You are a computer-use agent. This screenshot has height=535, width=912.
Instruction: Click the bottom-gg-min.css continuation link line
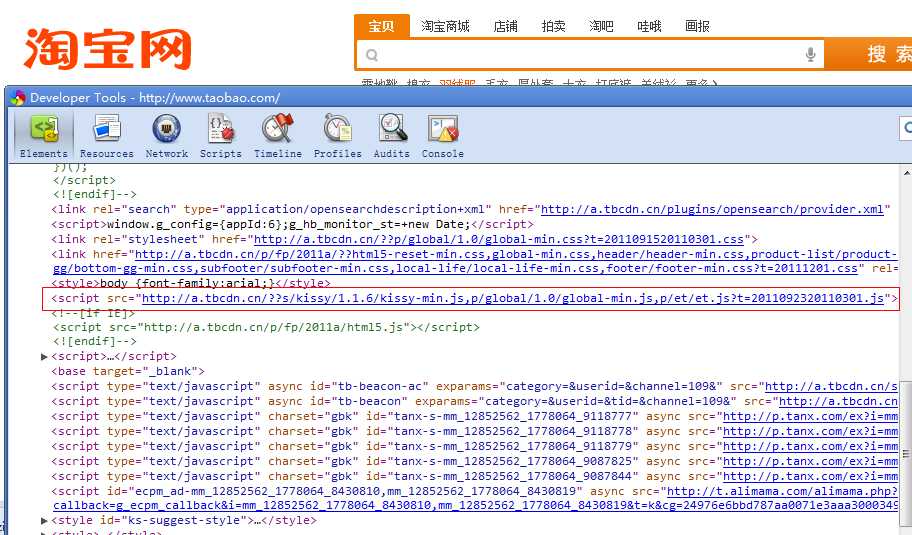[x=455, y=269]
